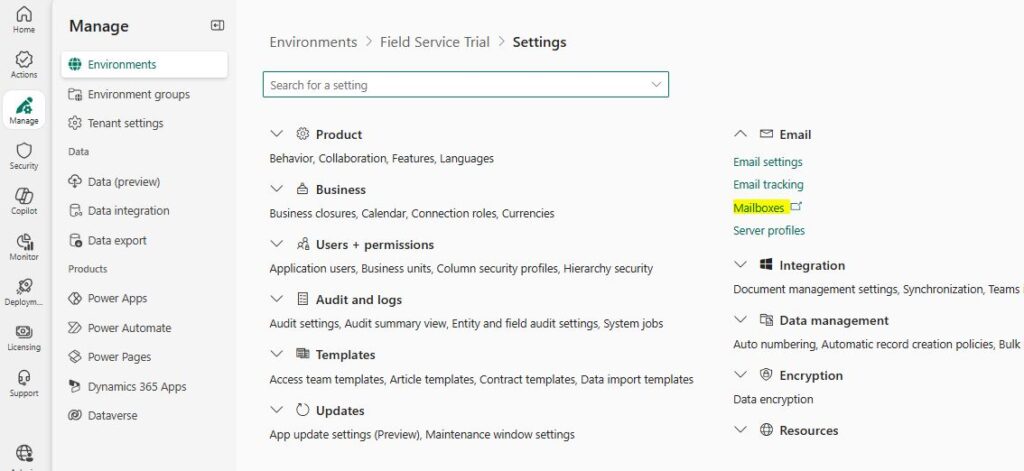Open the Support headset icon
The height and width of the screenshot is (471, 1024).
[24, 378]
